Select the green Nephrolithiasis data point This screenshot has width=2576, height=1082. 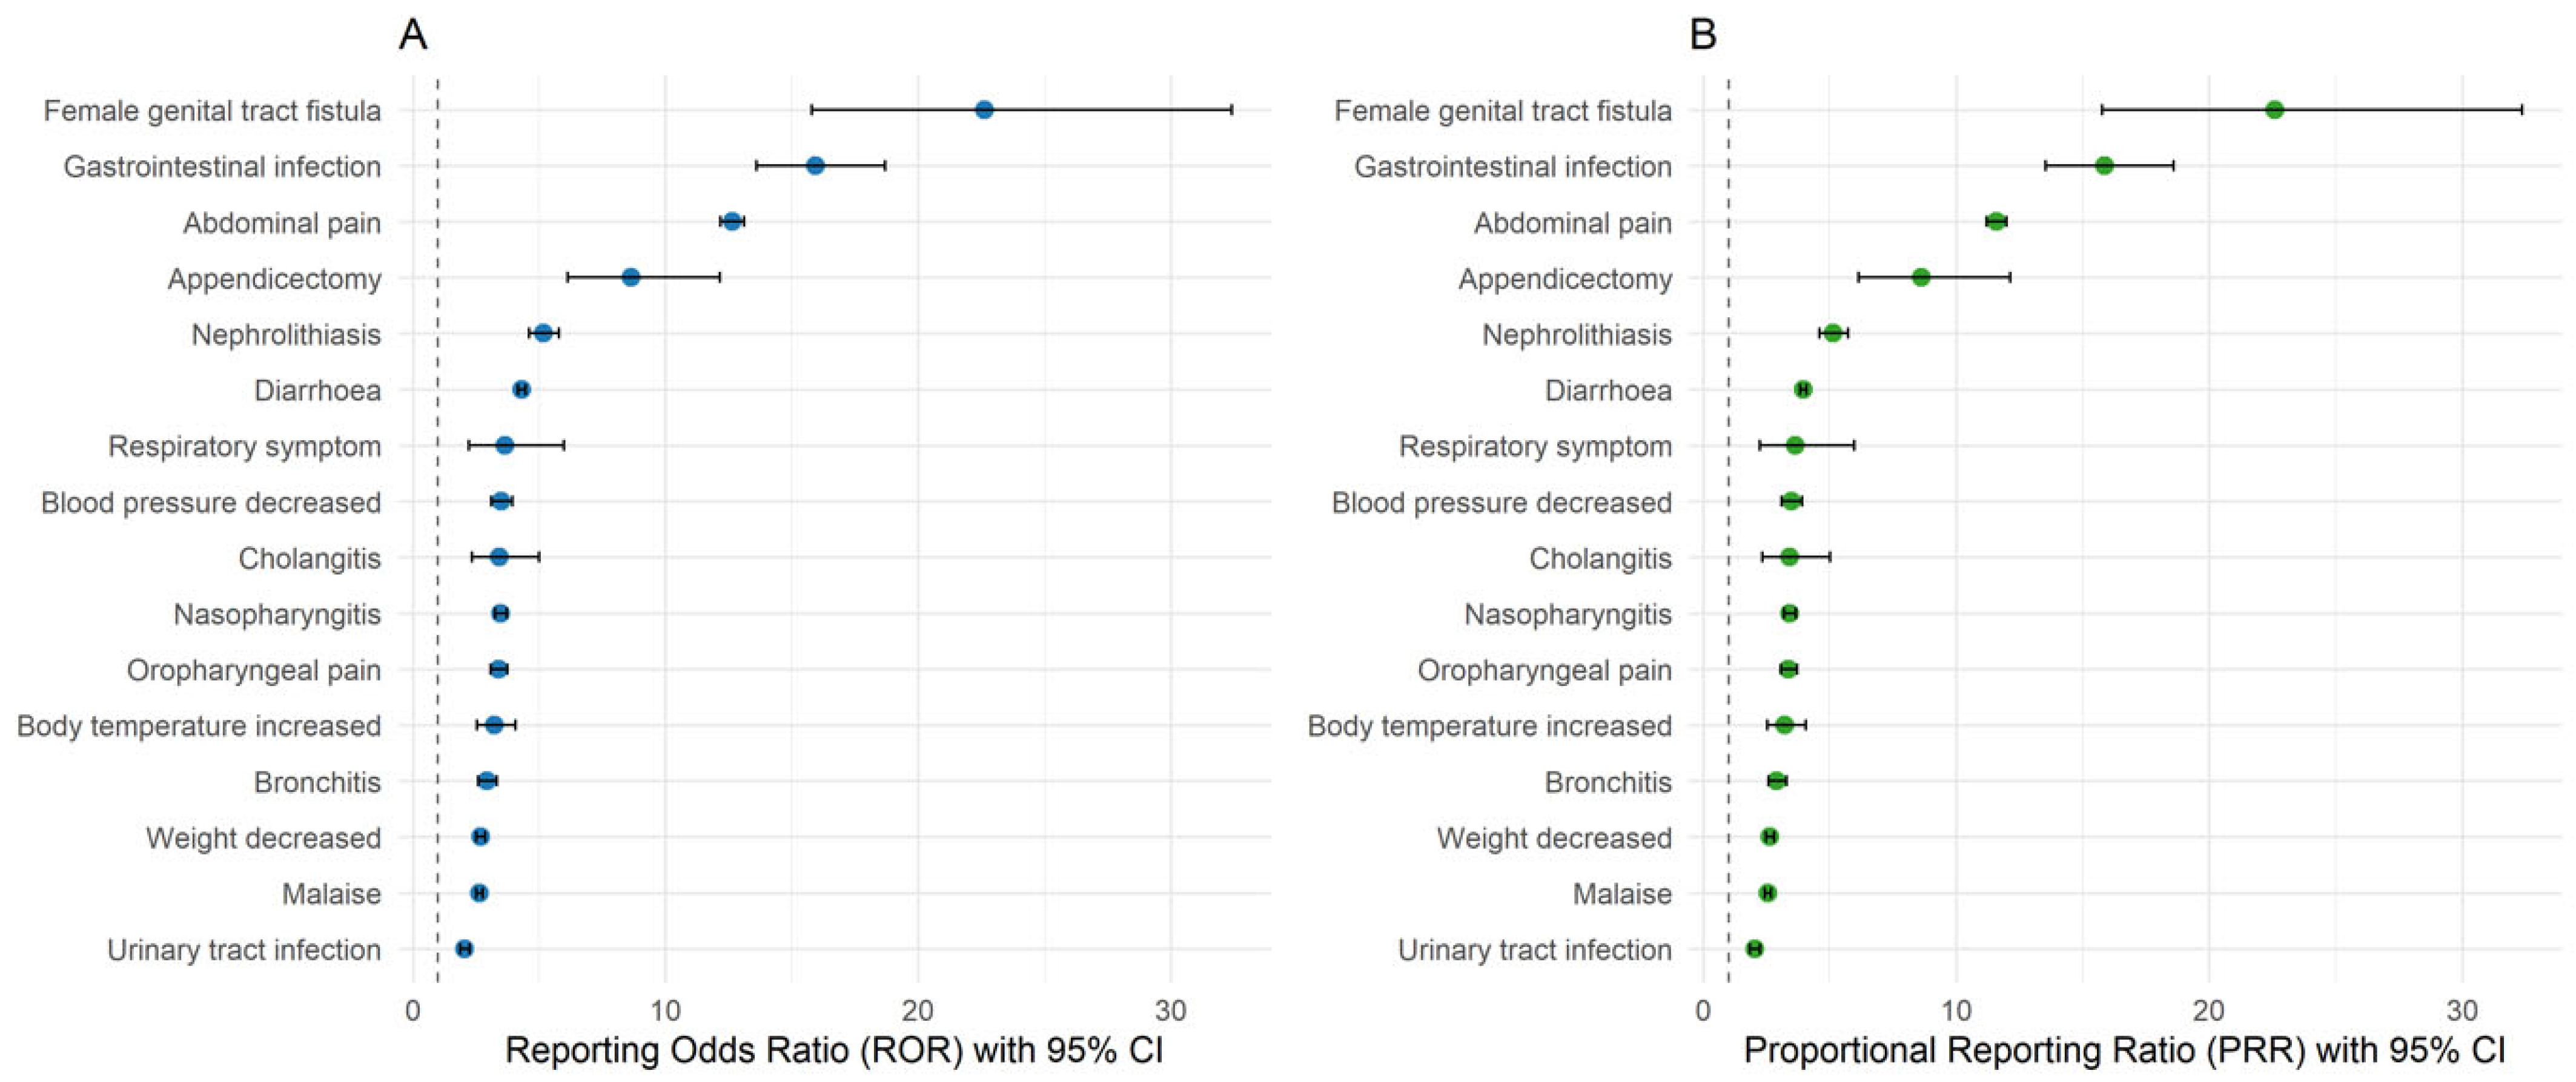pos(1832,334)
